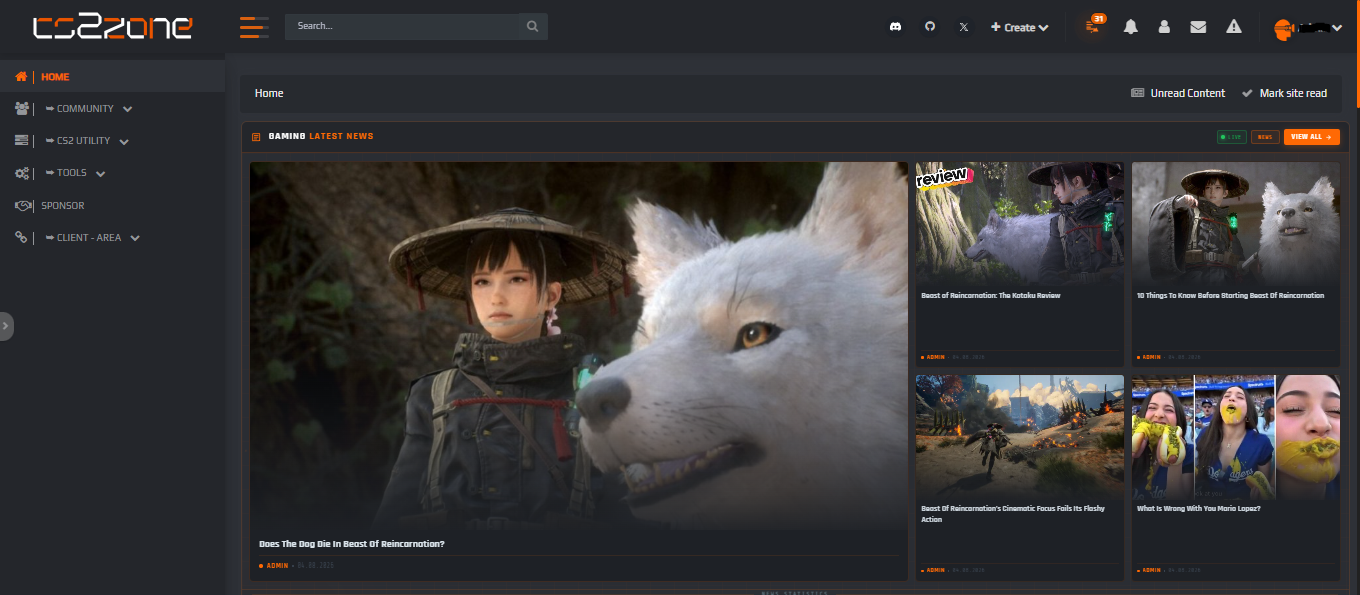1360x595 pixels.
Task: Click the Home house icon in sidebar
Action: point(21,76)
